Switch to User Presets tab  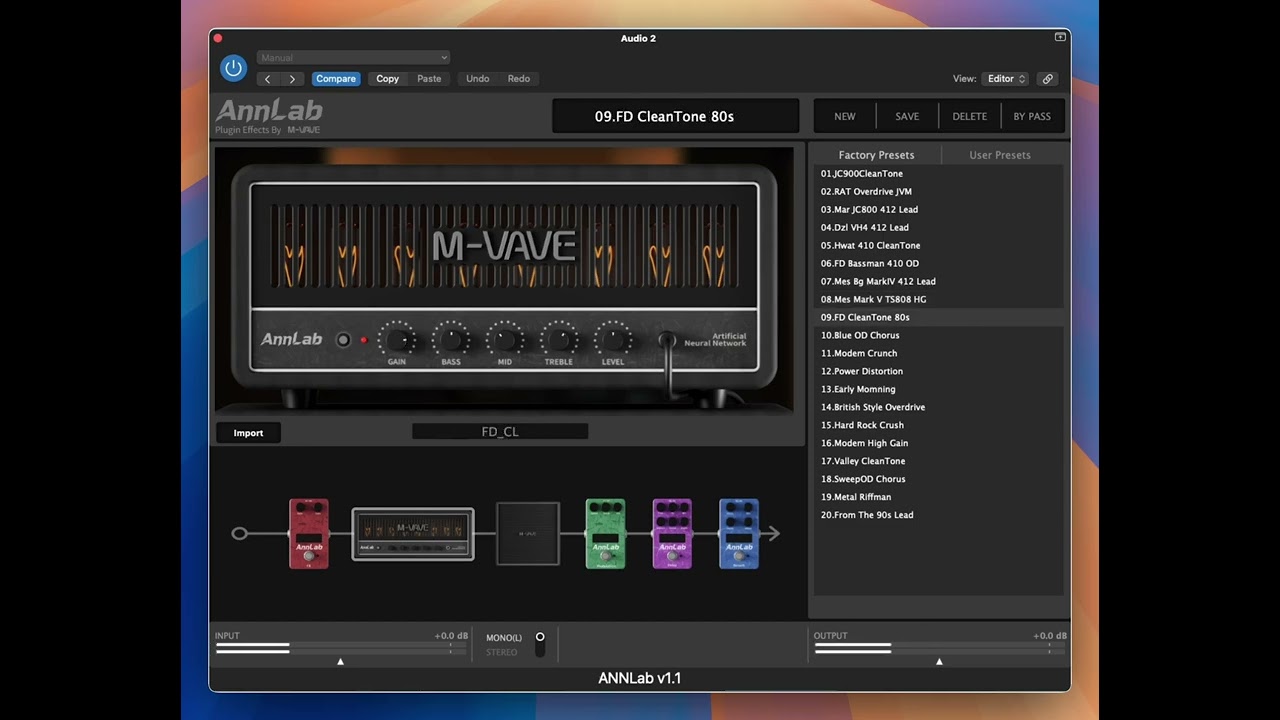coord(1000,155)
